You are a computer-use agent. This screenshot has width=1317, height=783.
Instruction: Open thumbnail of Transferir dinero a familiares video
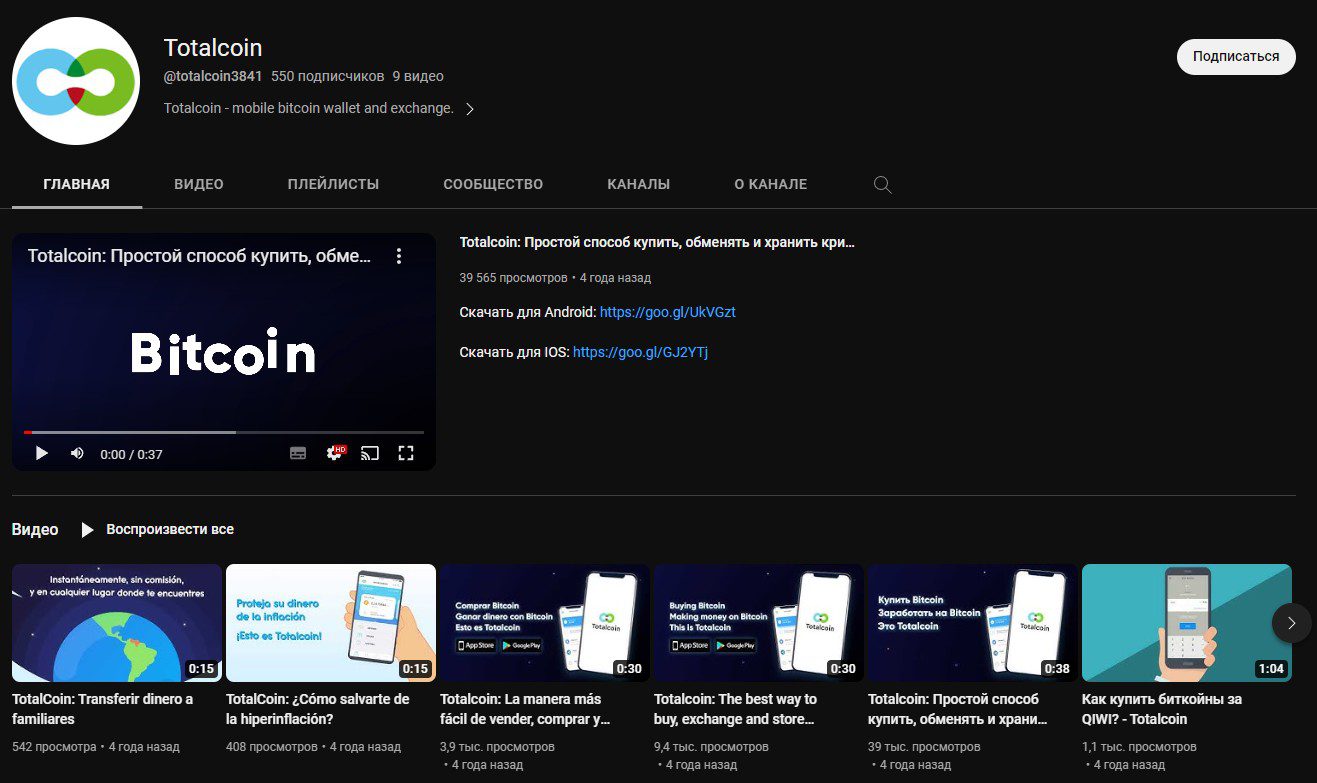pos(117,623)
